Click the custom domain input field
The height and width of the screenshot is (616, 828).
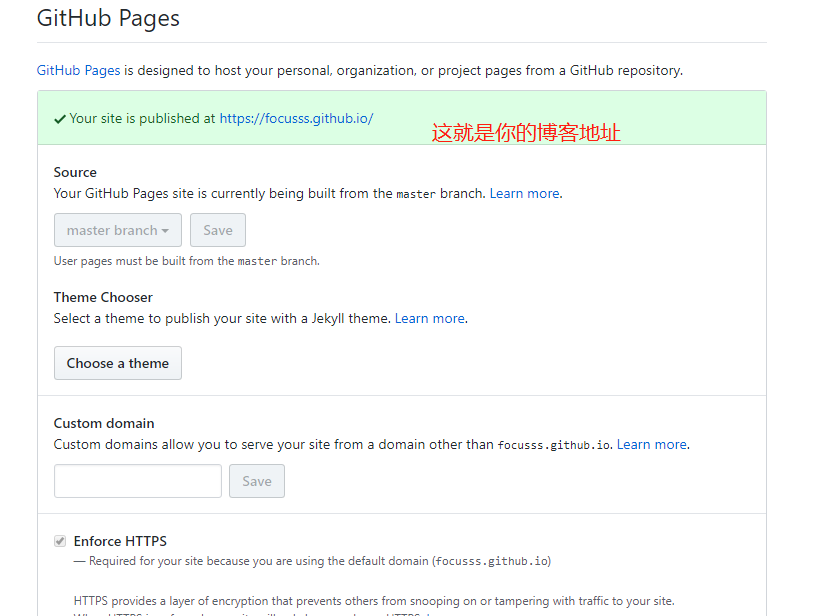[137, 481]
